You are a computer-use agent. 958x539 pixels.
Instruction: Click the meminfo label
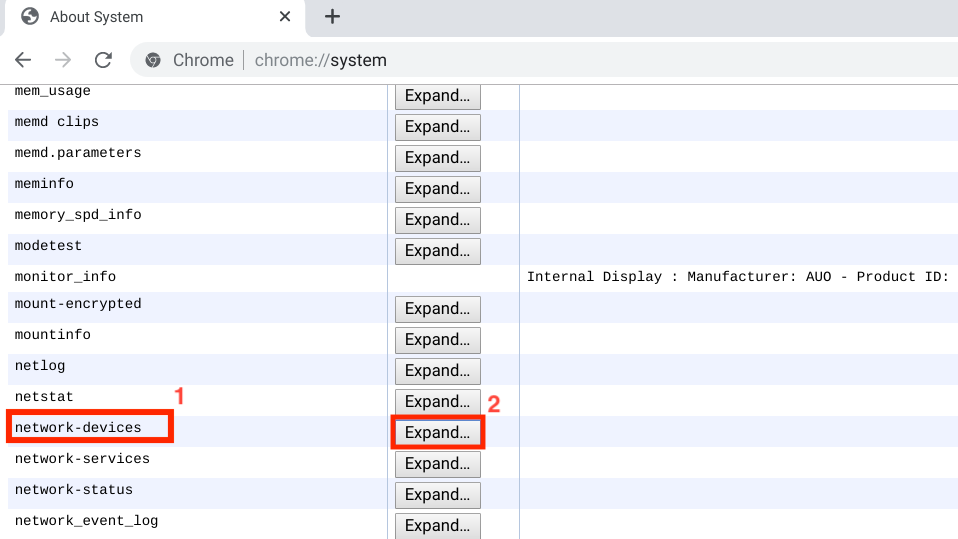(x=44, y=183)
